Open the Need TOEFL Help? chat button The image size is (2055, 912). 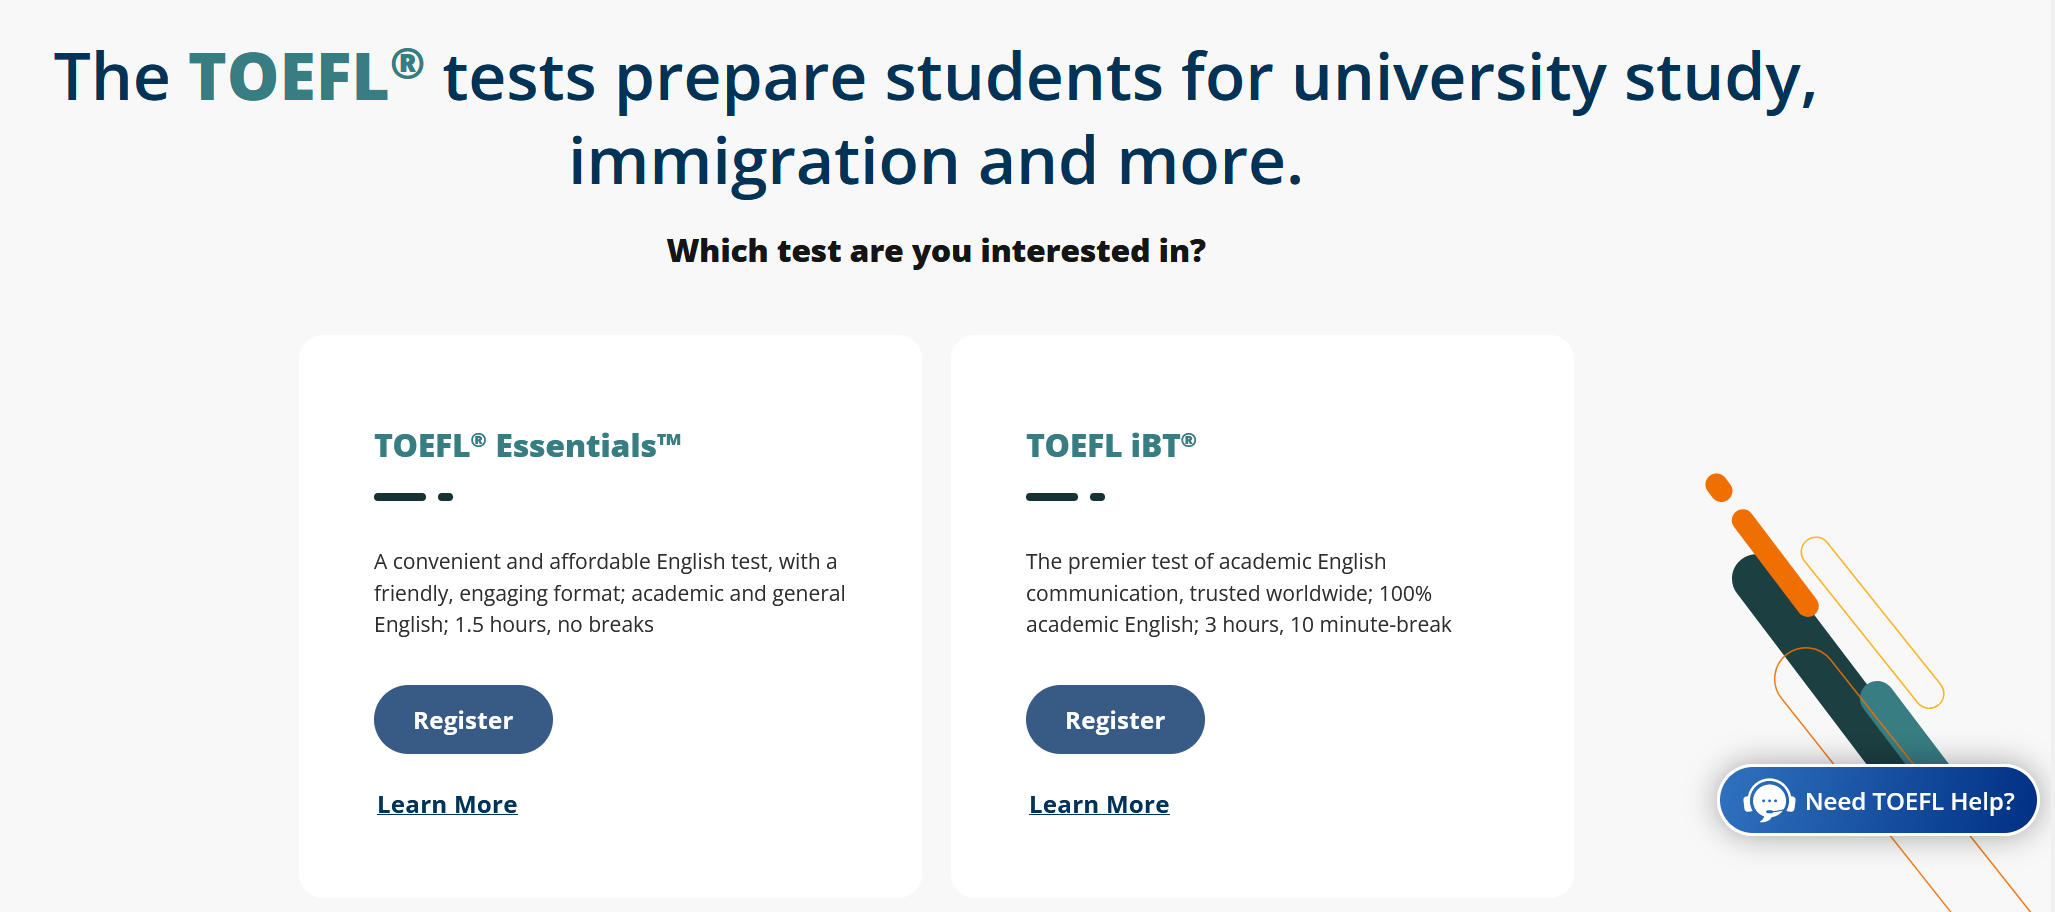coord(1878,800)
